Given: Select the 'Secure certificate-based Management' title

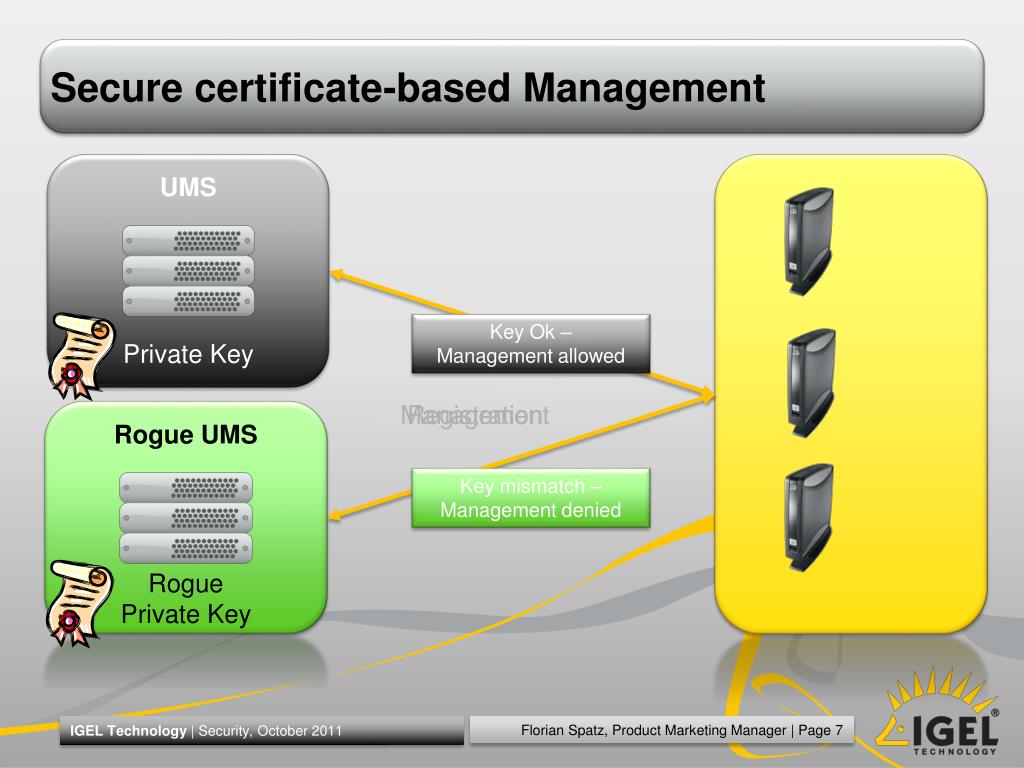Looking at the screenshot, I should pyautogui.click(x=408, y=88).
